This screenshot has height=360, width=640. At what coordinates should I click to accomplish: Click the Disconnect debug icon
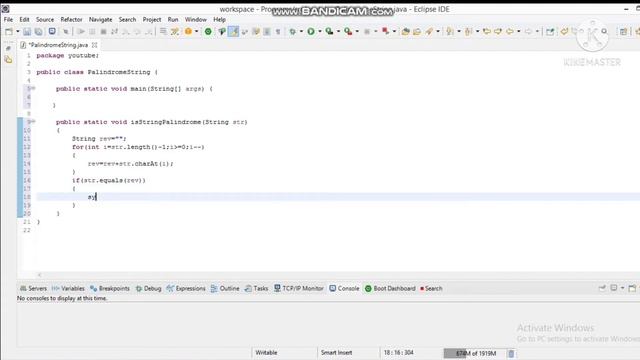coord(114,31)
